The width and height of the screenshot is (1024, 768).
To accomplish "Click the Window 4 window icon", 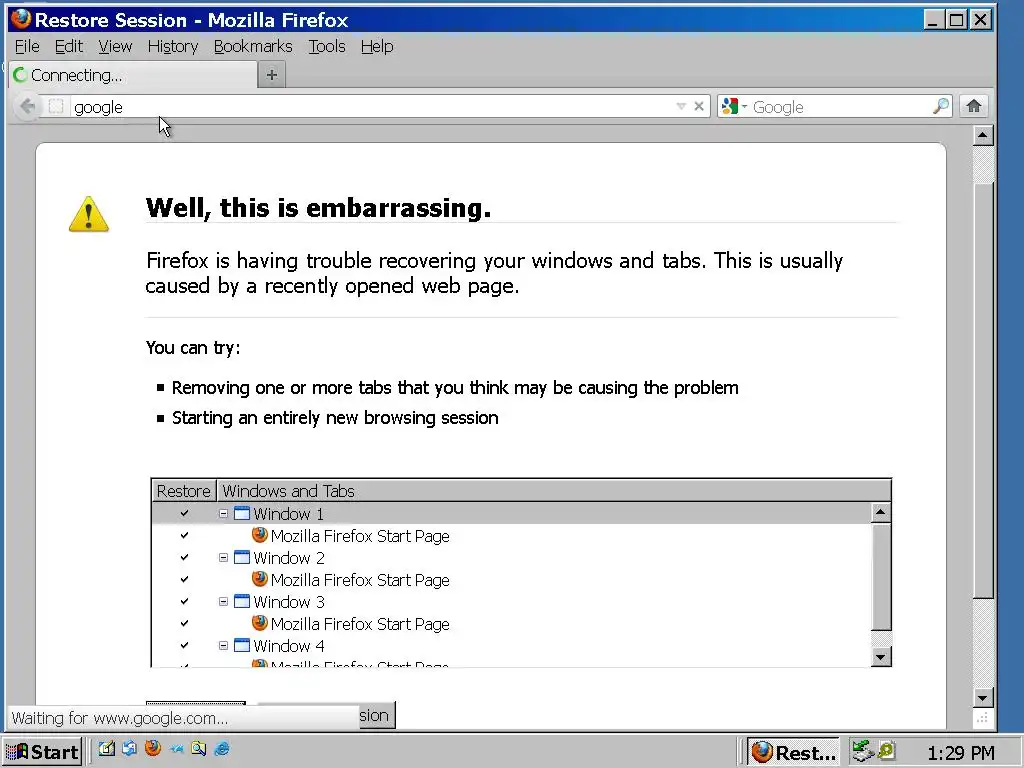I will [x=242, y=645].
